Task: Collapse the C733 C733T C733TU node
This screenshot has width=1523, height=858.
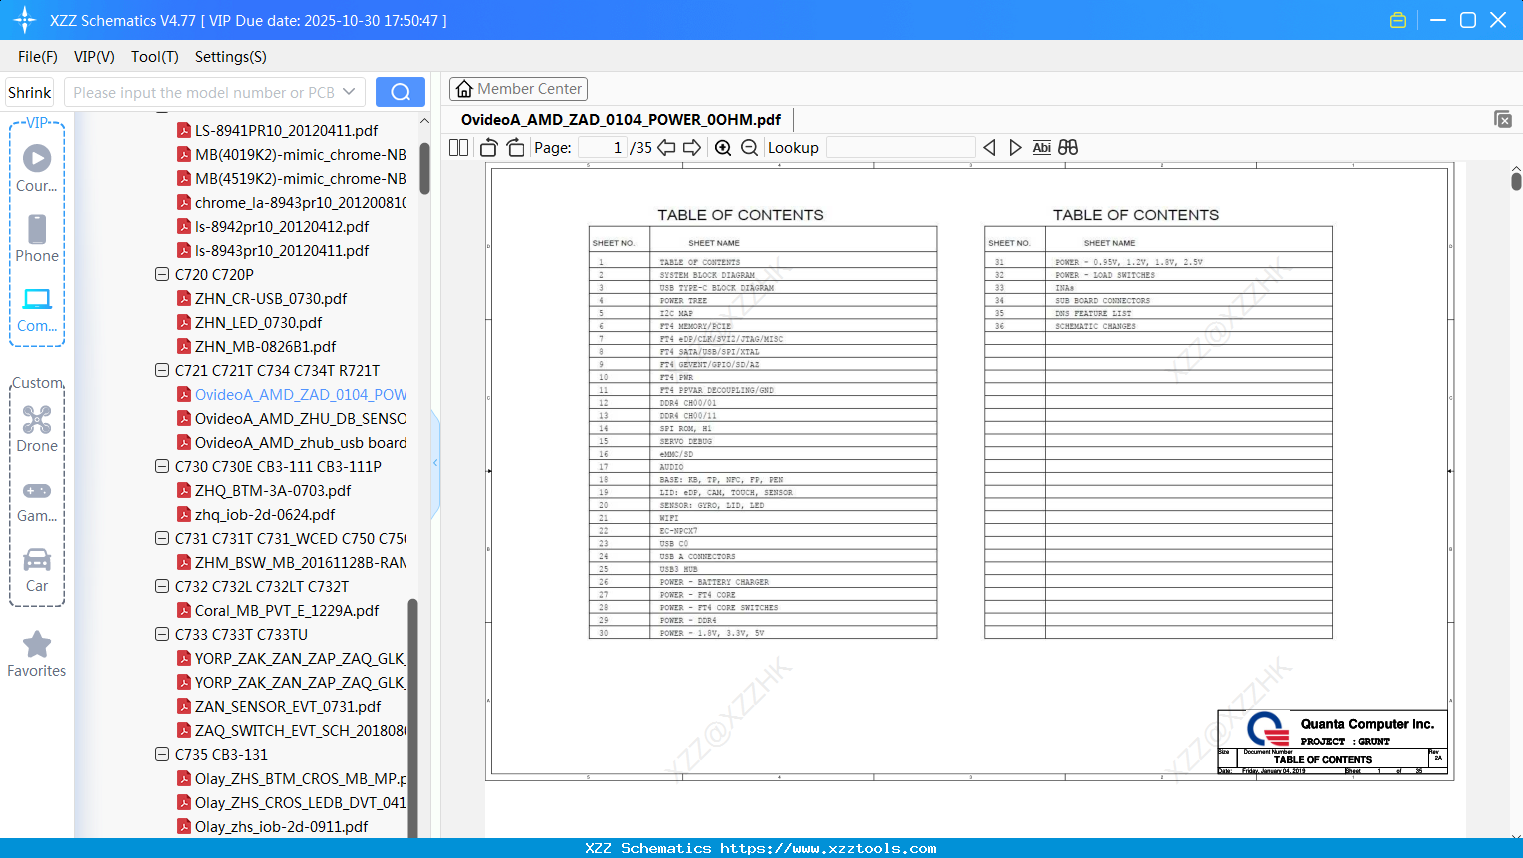Action: 162,634
